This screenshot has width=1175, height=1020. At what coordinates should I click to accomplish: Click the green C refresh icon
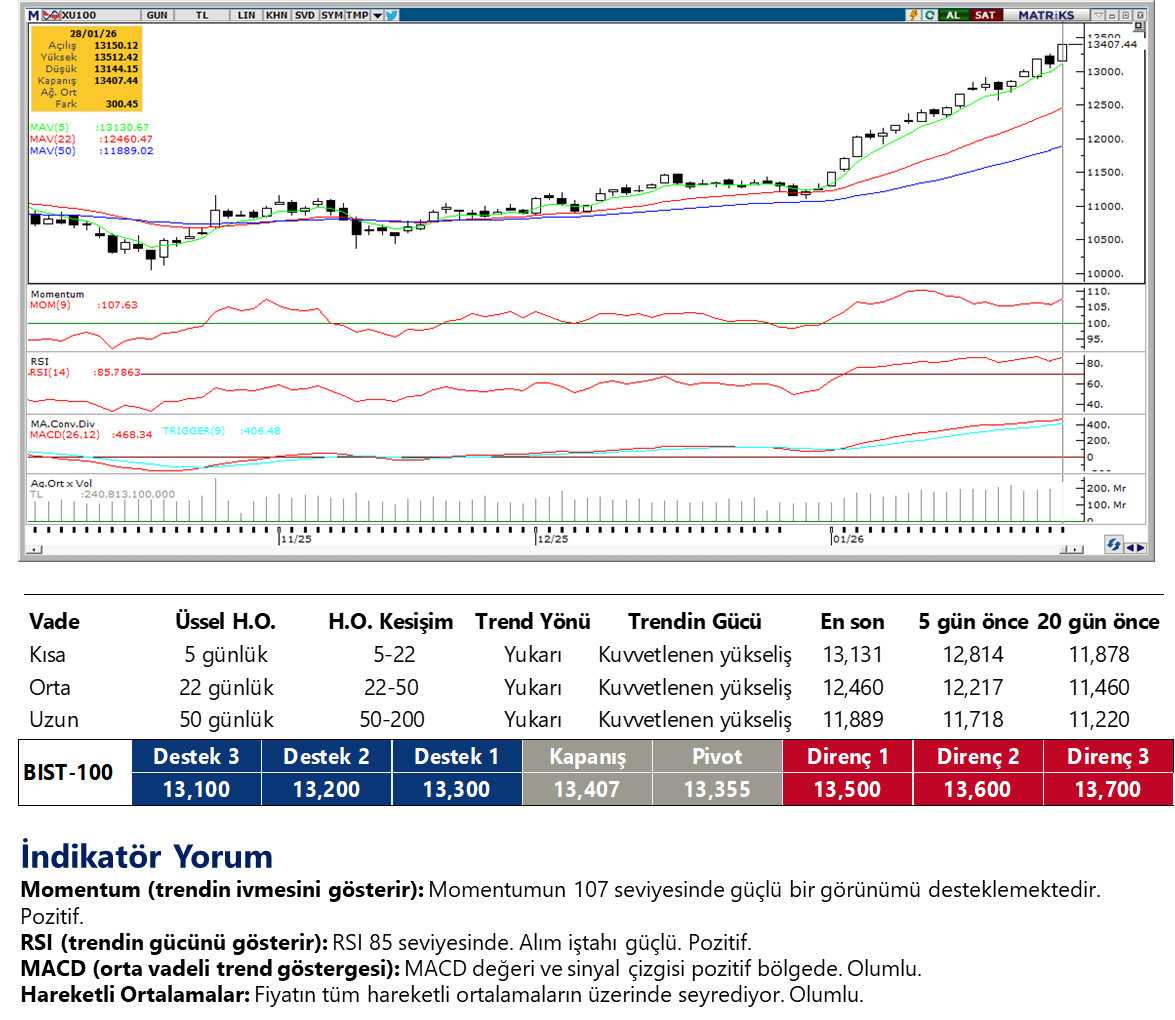pyautogui.click(x=930, y=15)
